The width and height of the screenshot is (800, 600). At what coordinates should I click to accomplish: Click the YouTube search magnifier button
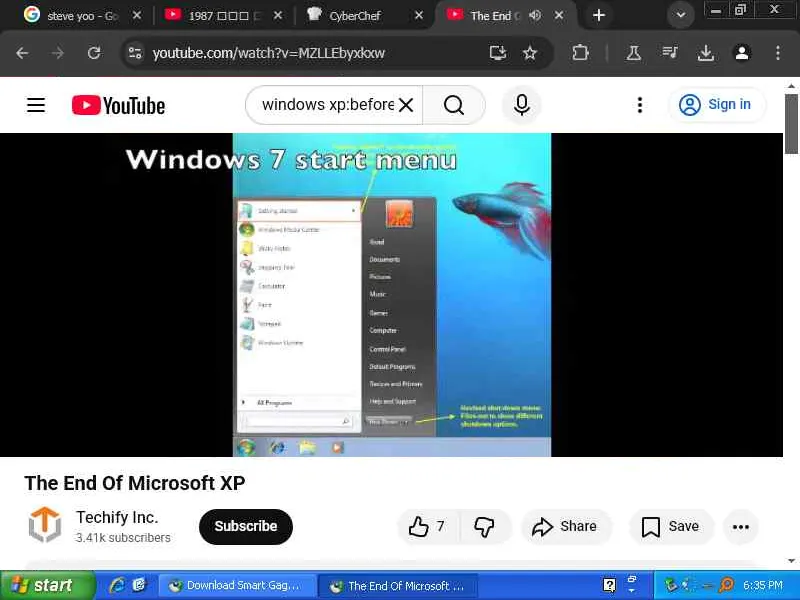pyautogui.click(x=454, y=105)
